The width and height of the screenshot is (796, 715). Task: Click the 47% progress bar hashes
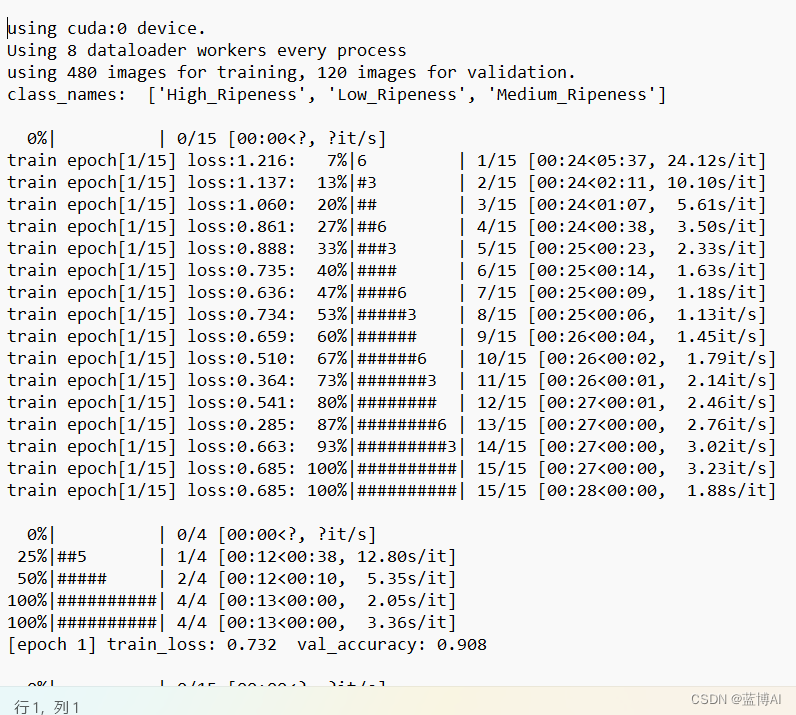click(x=382, y=293)
